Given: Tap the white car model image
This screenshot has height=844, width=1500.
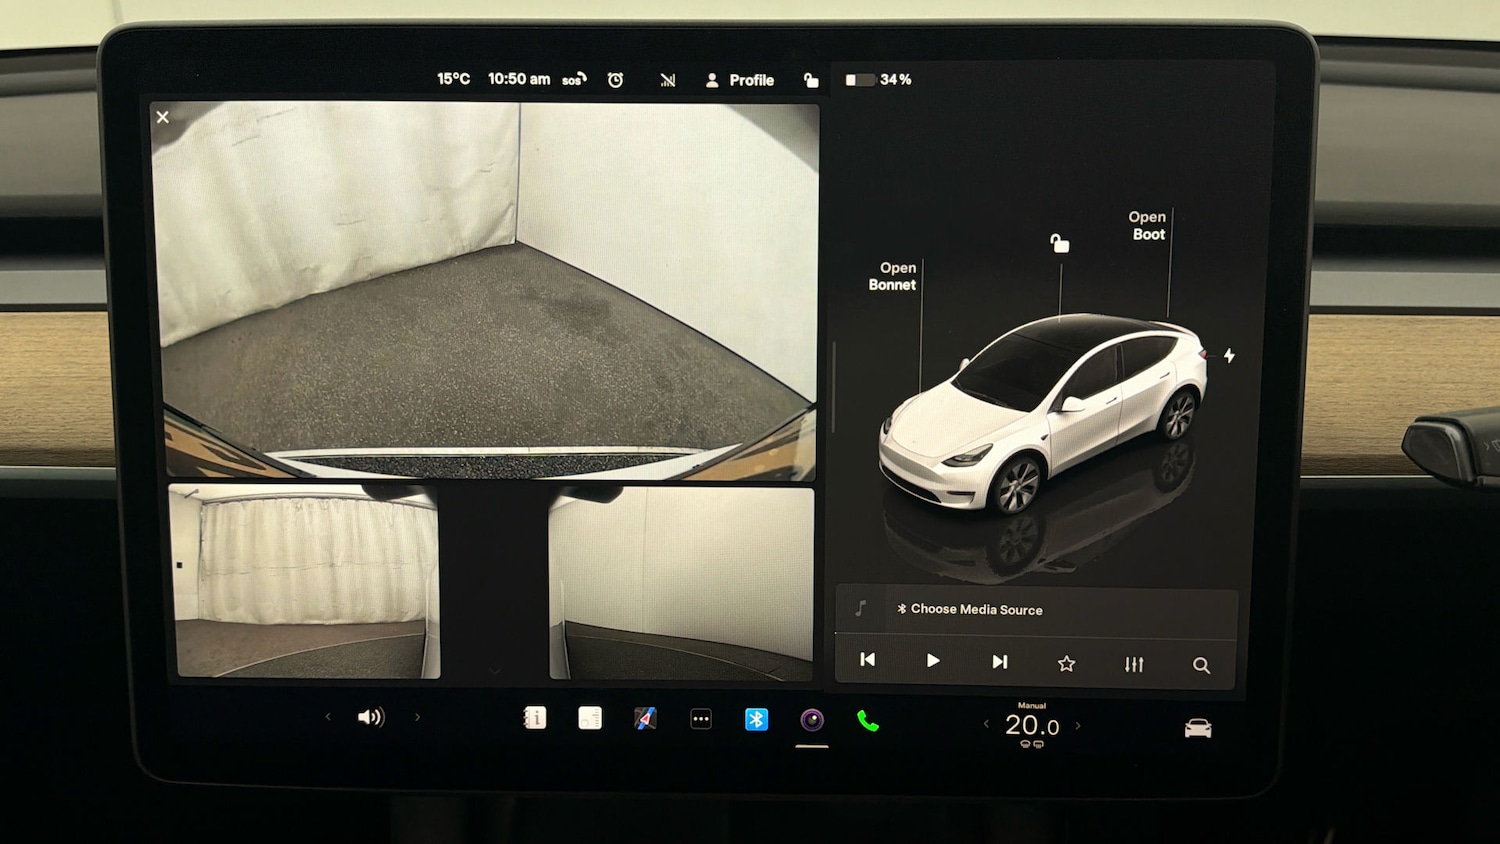Looking at the screenshot, I should coord(1042,413).
